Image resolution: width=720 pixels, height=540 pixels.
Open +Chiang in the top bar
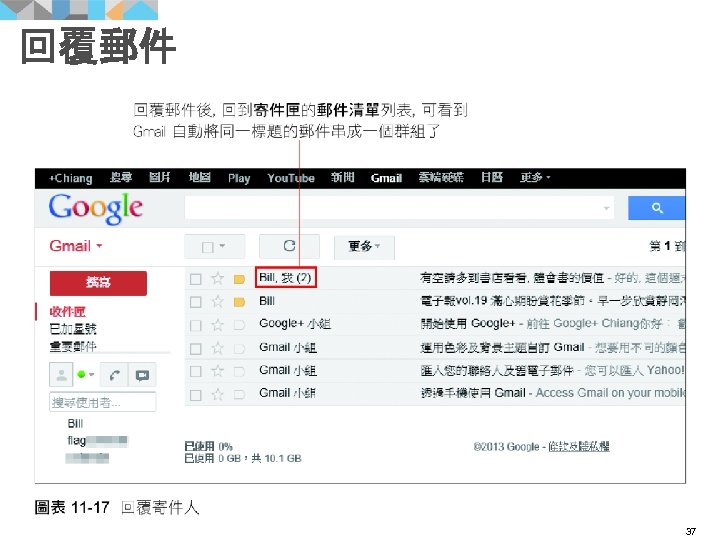point(71,178)
